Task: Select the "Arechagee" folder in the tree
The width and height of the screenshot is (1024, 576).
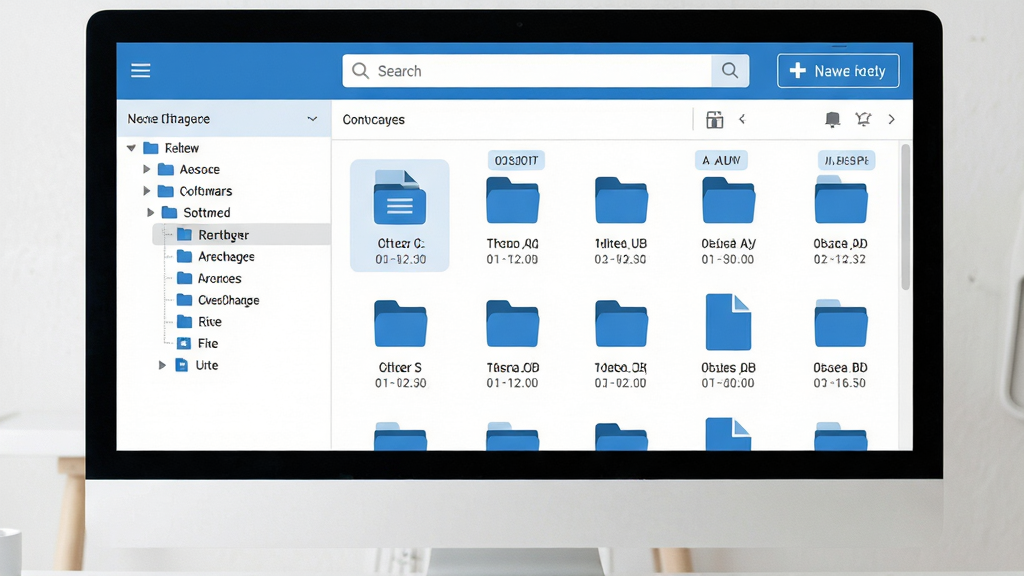Action: [226, 257]
